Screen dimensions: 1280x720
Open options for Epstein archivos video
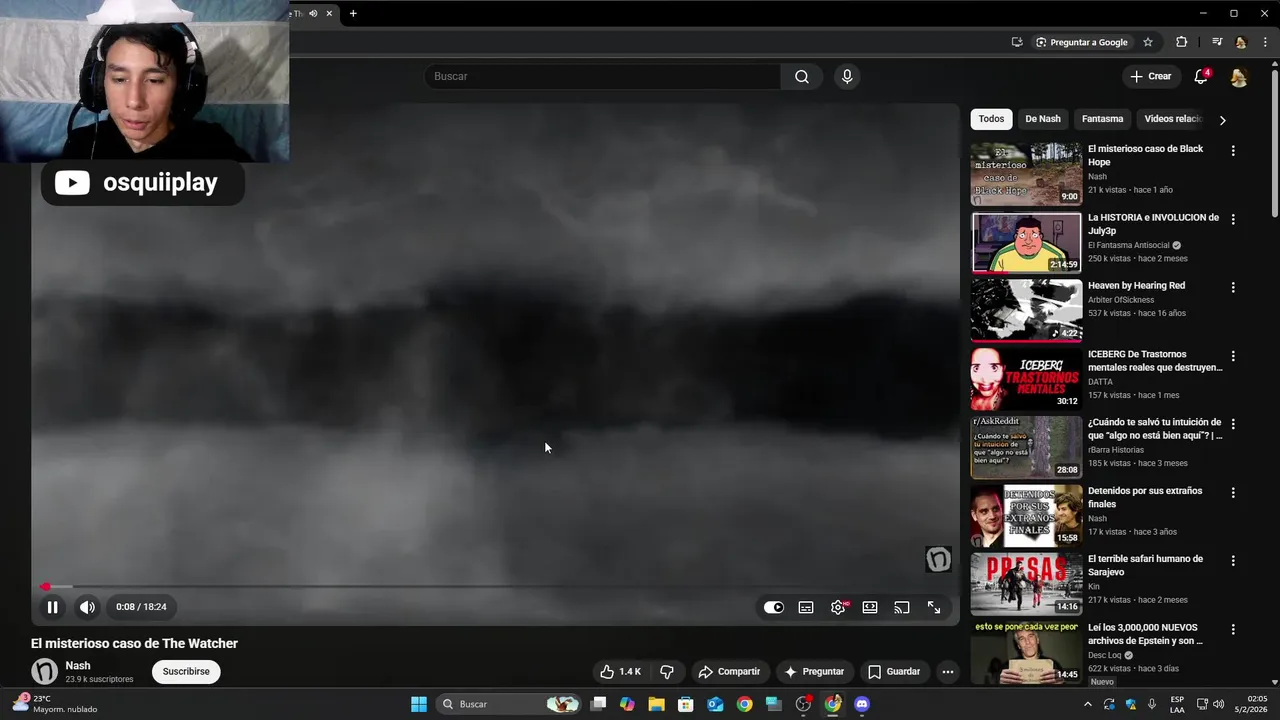point(1233,629)
